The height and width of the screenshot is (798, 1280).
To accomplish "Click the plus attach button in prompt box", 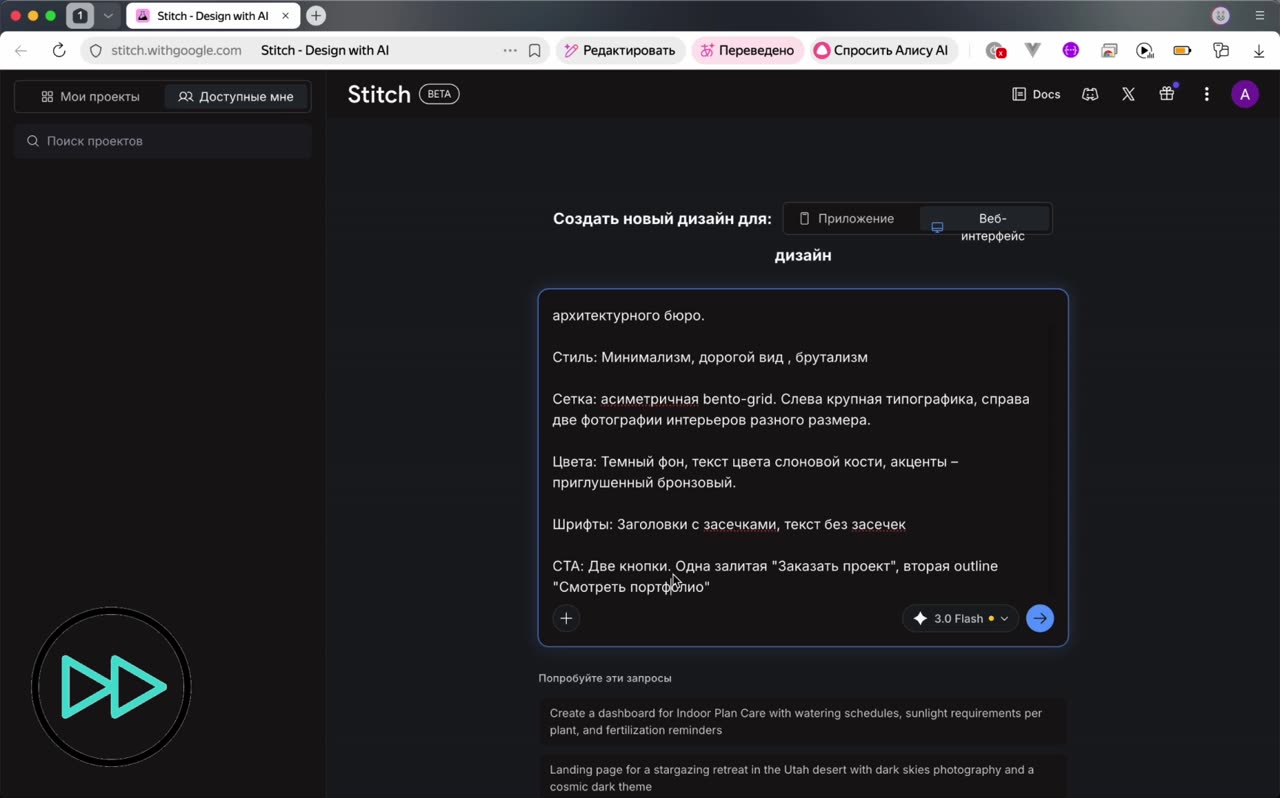I will 566,618.
